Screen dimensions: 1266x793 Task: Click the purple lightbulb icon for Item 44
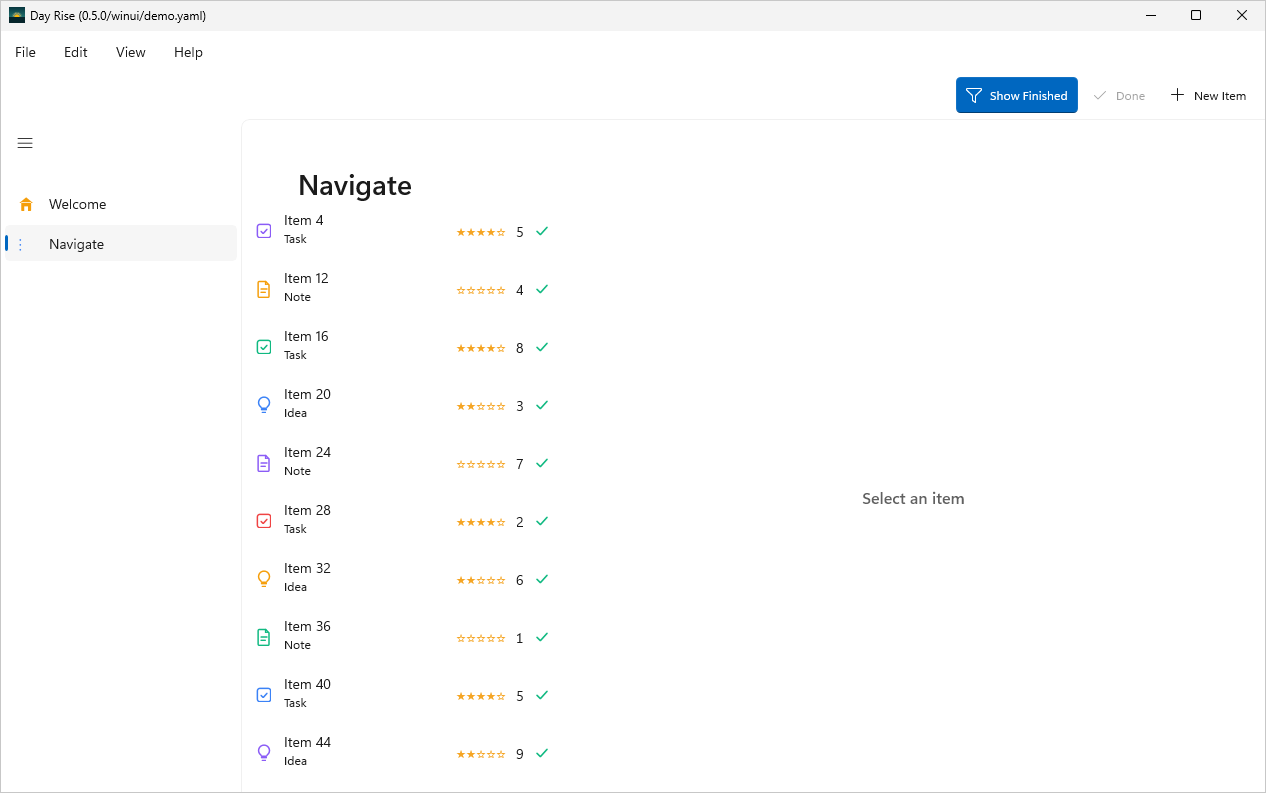264,753
